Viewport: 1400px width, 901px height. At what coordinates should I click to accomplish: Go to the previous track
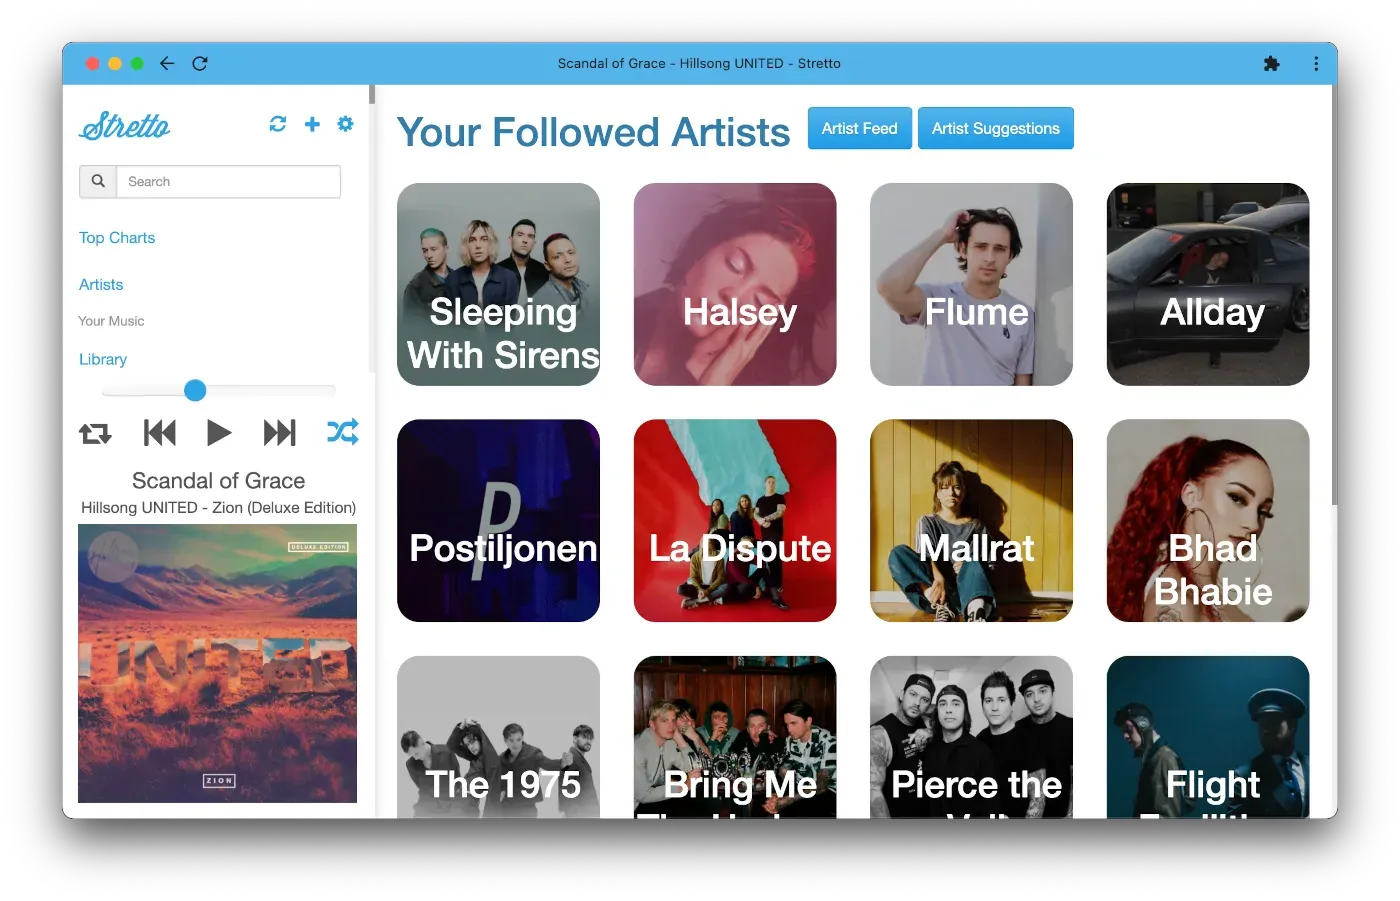159,433
